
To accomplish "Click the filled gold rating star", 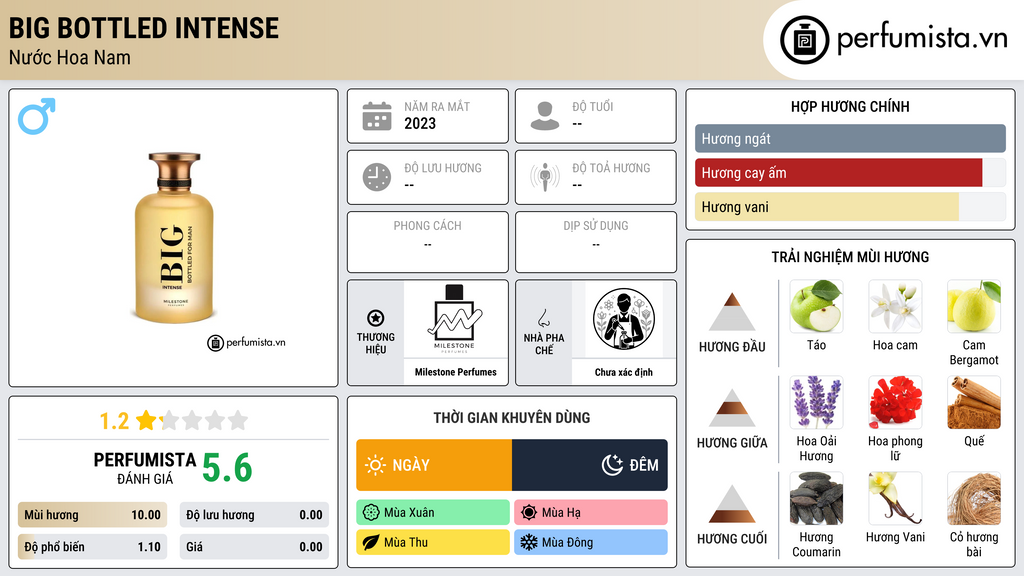I will (x=146, y=420).
